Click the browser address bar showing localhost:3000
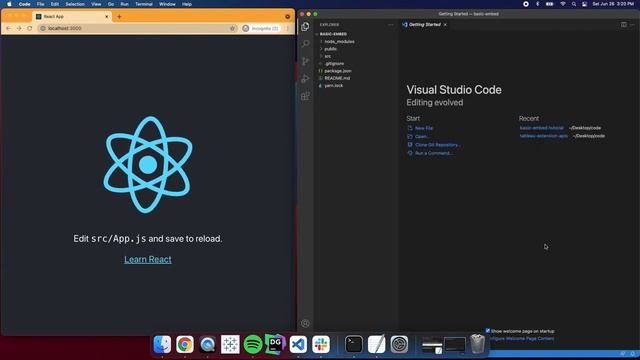640x360 pixels. coord(137,28)
